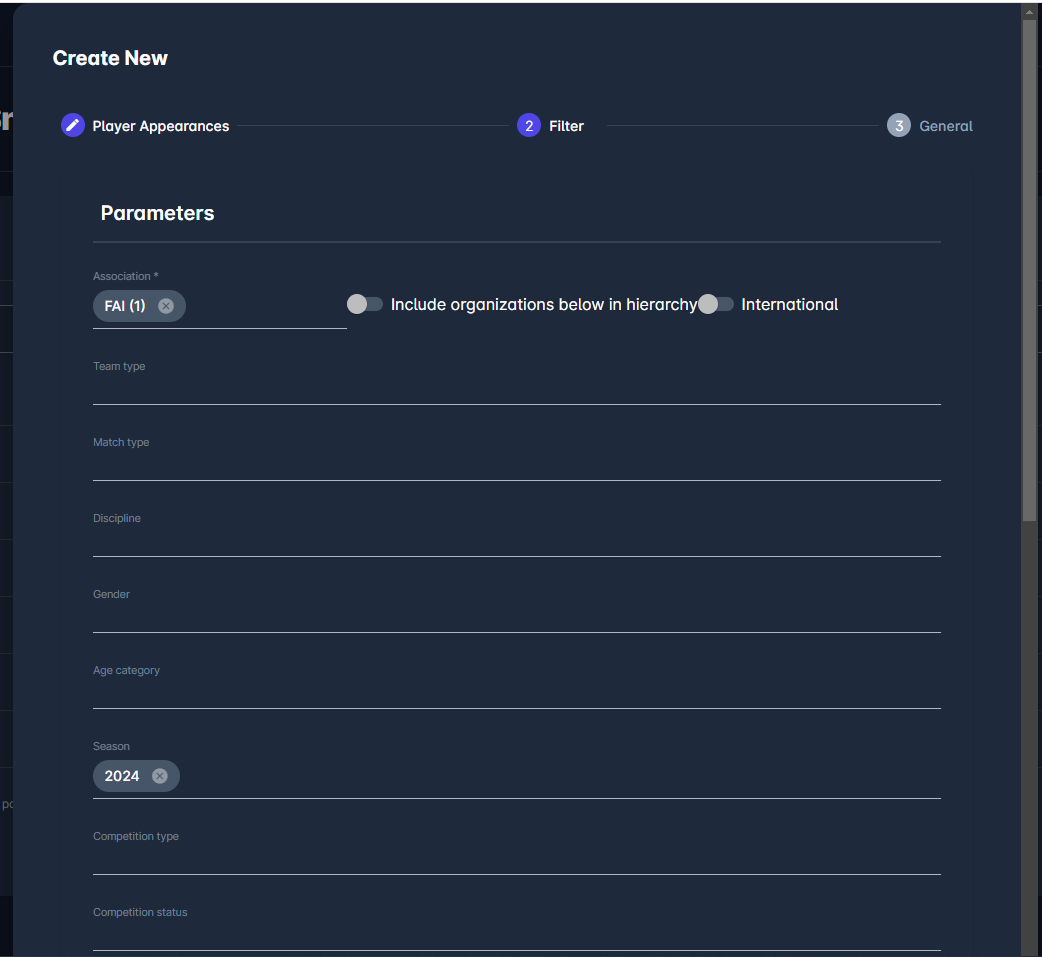Click the step 2 Filter circle icon
This screenshot has height=957, width=1042.
[528, 125]
